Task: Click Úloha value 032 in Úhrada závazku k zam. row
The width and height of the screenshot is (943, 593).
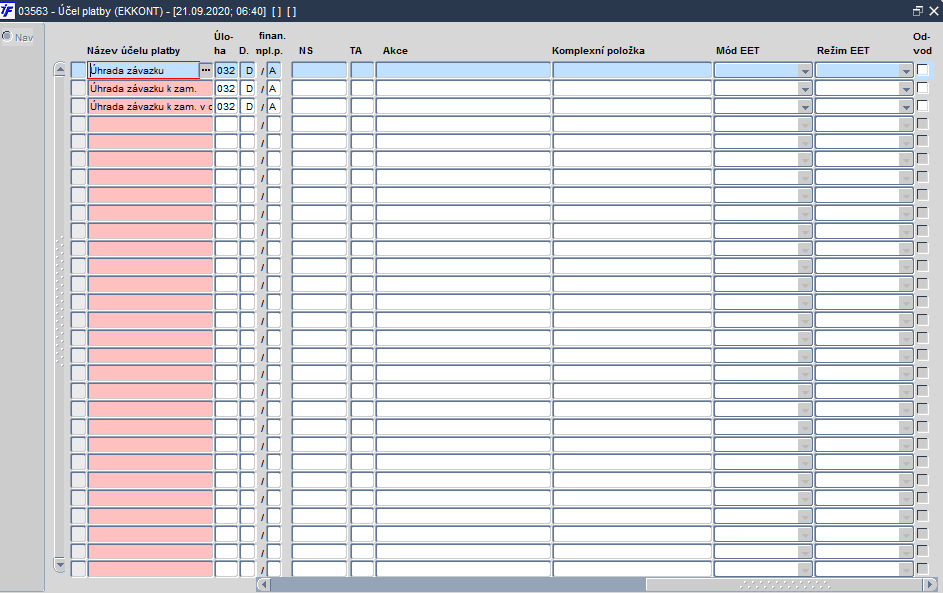Action: tap(226, 88)
